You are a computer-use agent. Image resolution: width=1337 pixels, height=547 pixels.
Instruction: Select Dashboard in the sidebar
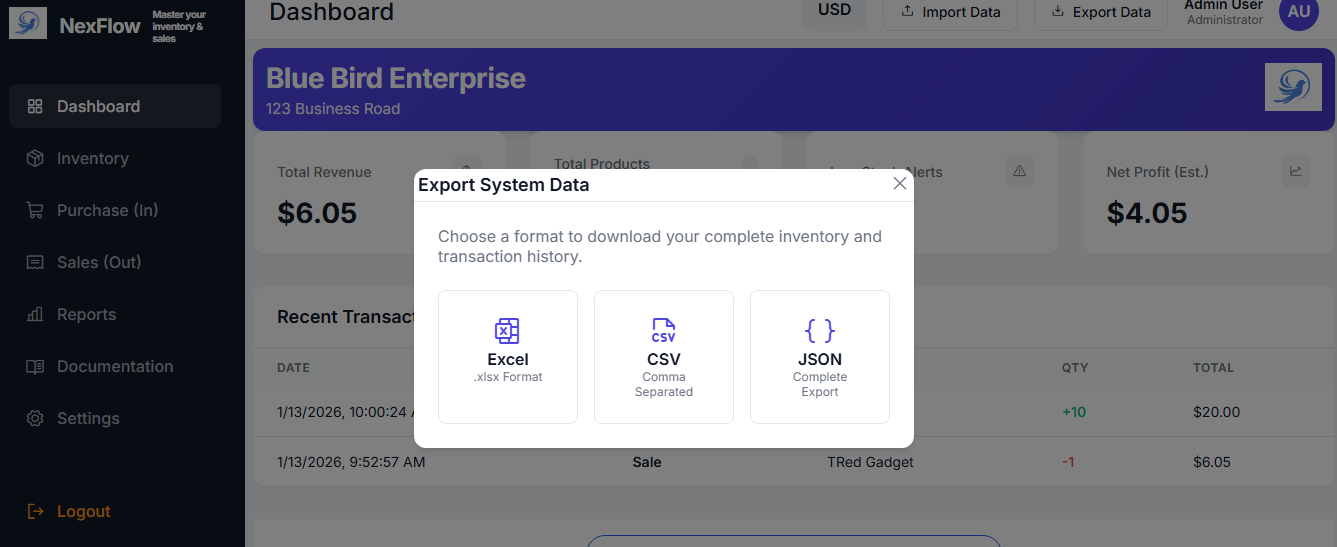point(115,106)
